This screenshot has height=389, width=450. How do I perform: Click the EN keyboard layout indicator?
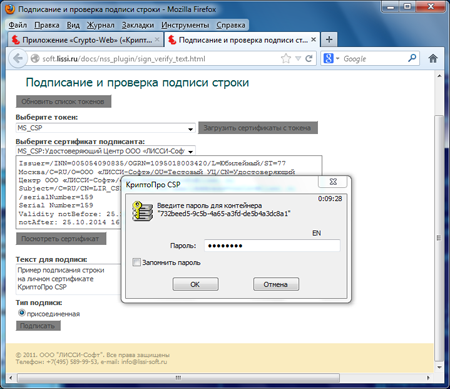pos(316,233)
